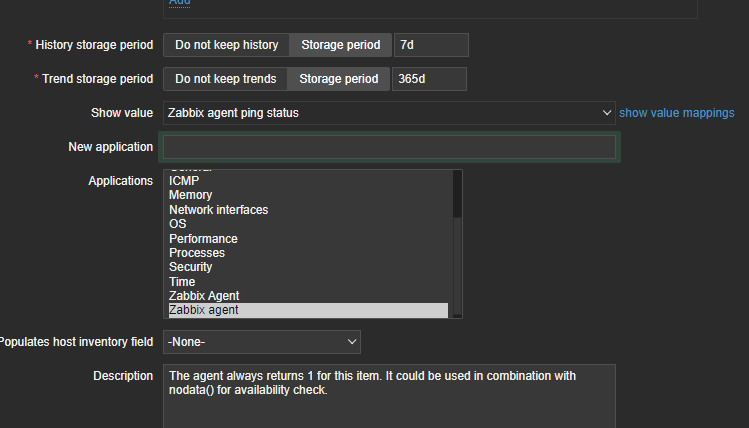Open 'show value mappings' link

coord(676,113)
